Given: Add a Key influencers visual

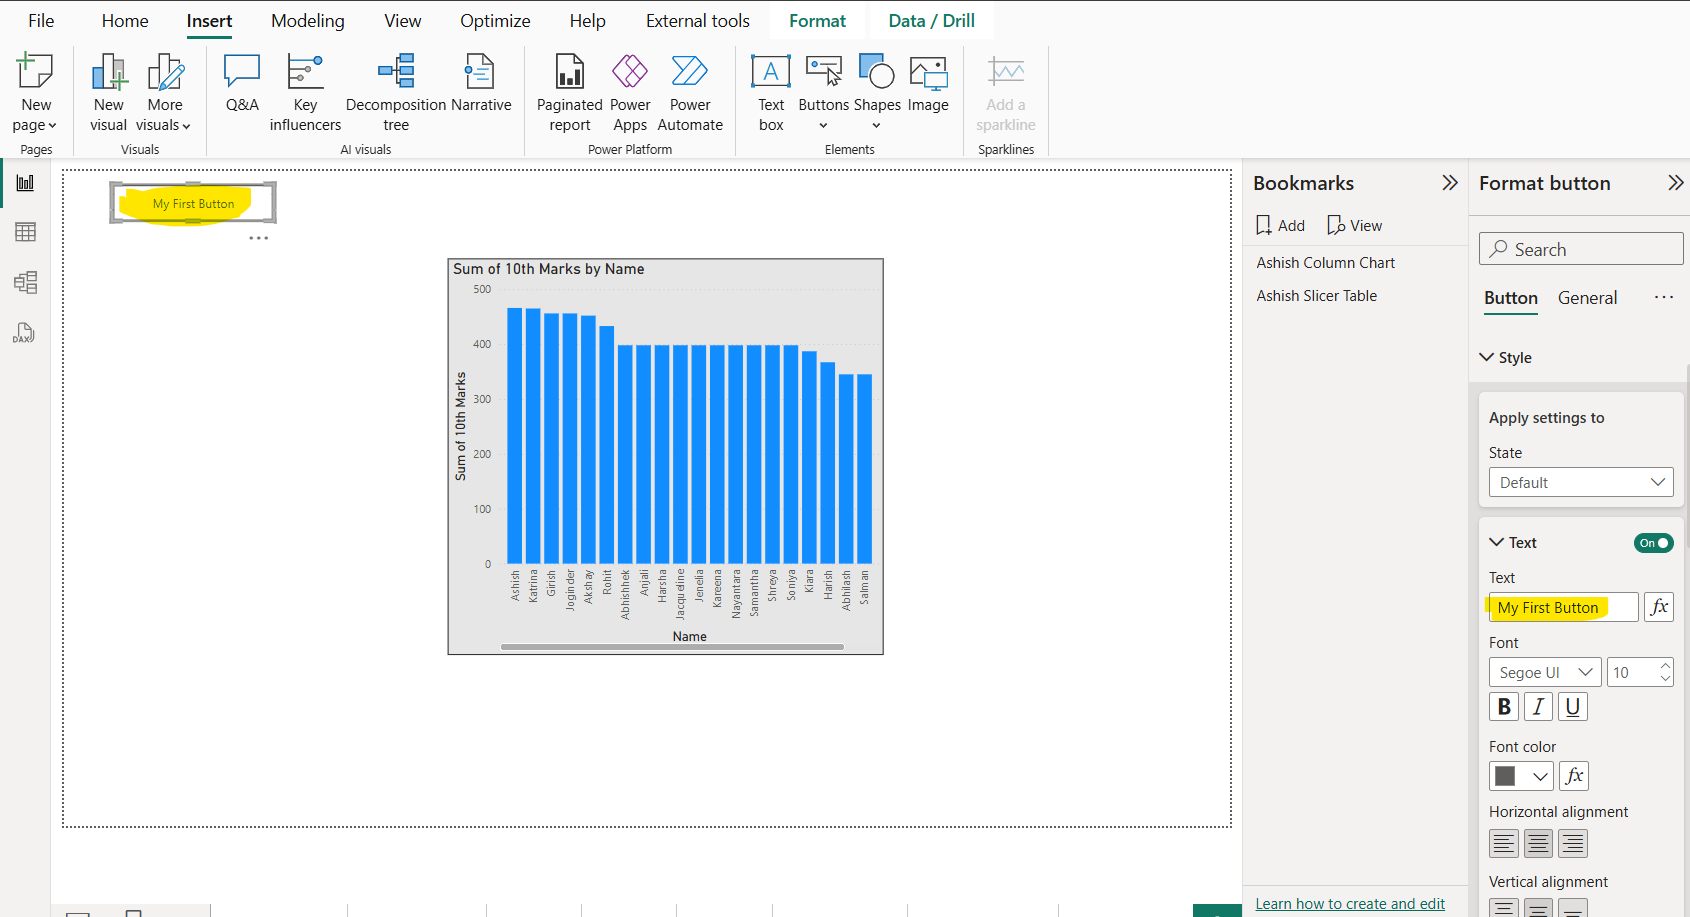Looking at the screenshot, I should (x=304, y=90).
